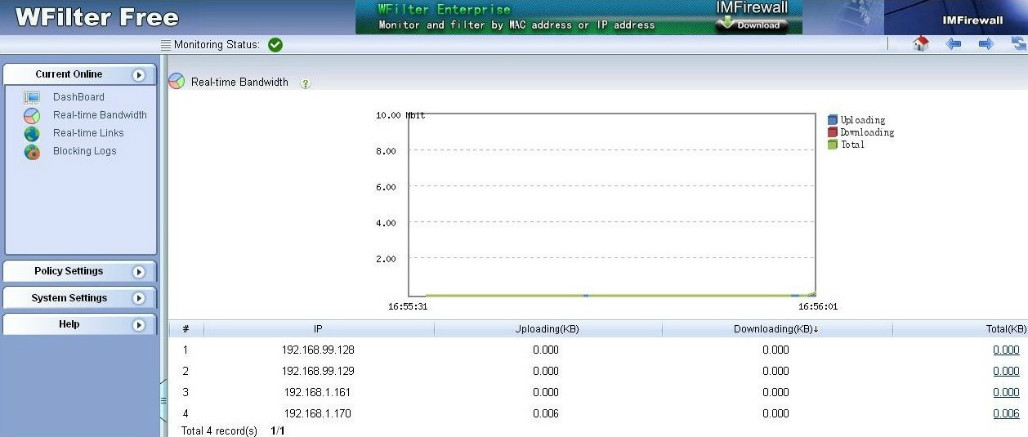The image size is (1028, 437).
Task: Open Real-time Links link in sidebar
Action: [x=89, y=132]
